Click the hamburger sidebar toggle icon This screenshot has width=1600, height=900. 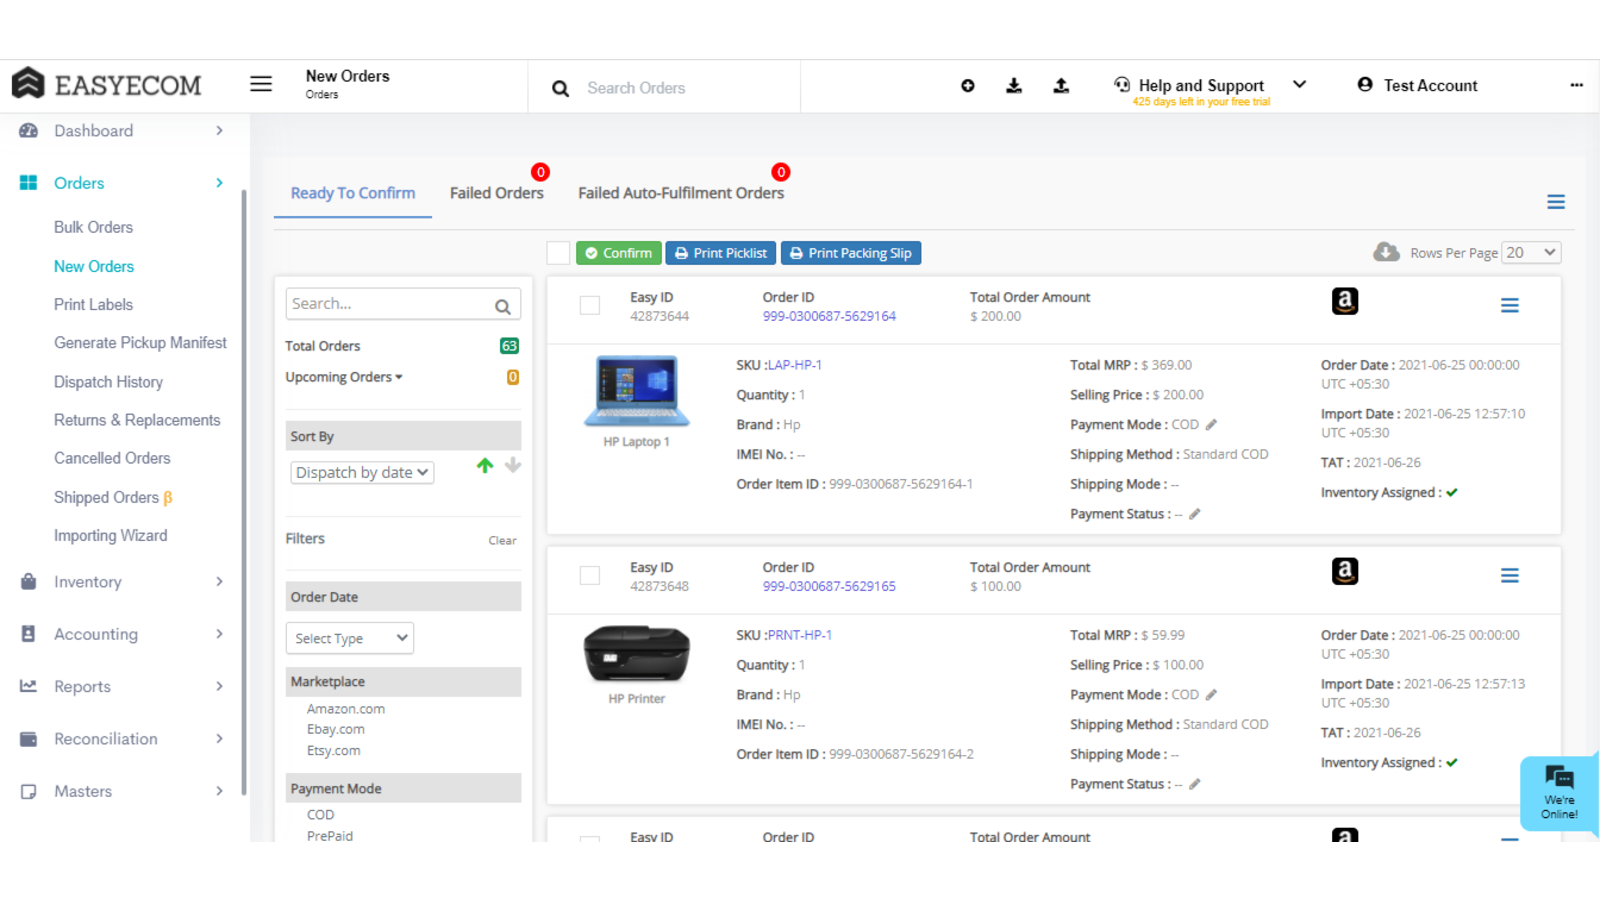[x=261, y=84]
